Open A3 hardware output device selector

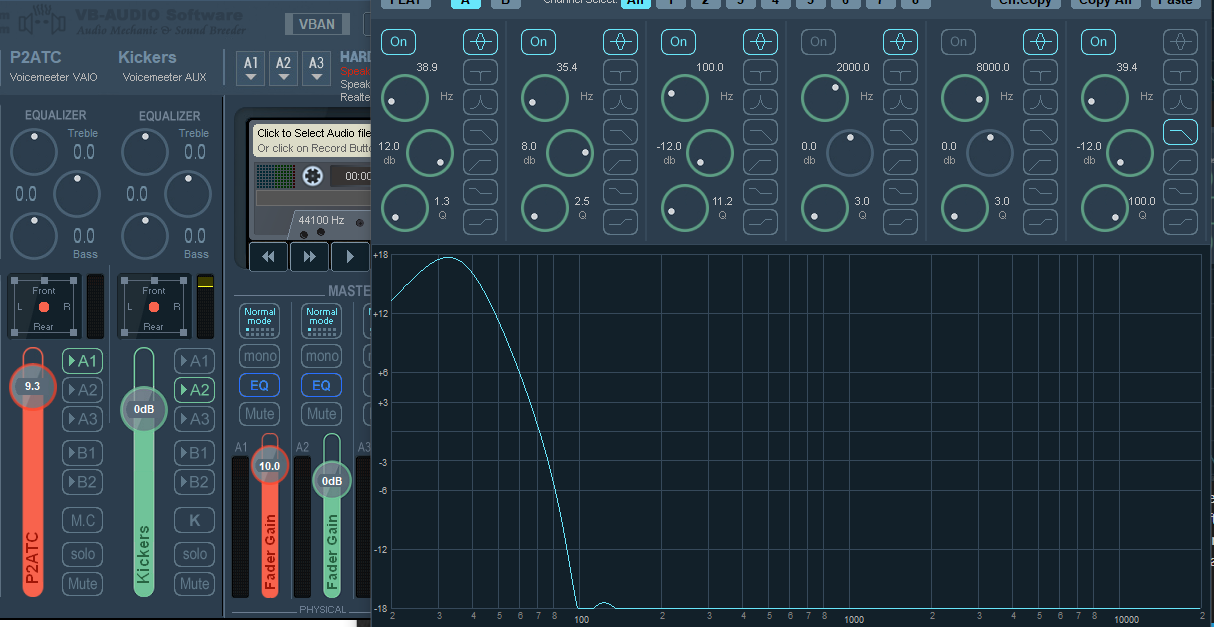(317, 68)
